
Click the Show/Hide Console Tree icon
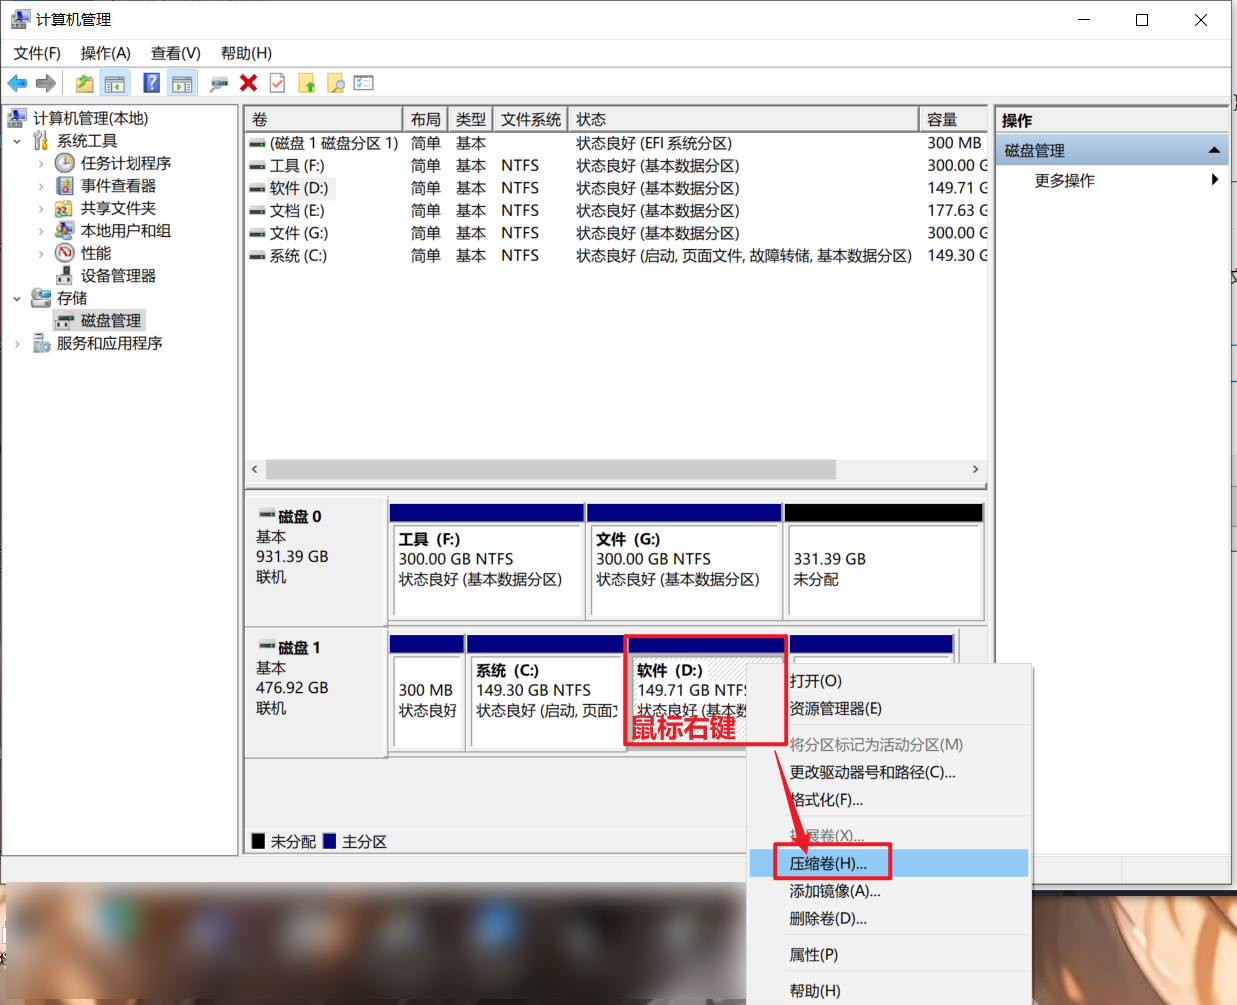click(115, 83)
